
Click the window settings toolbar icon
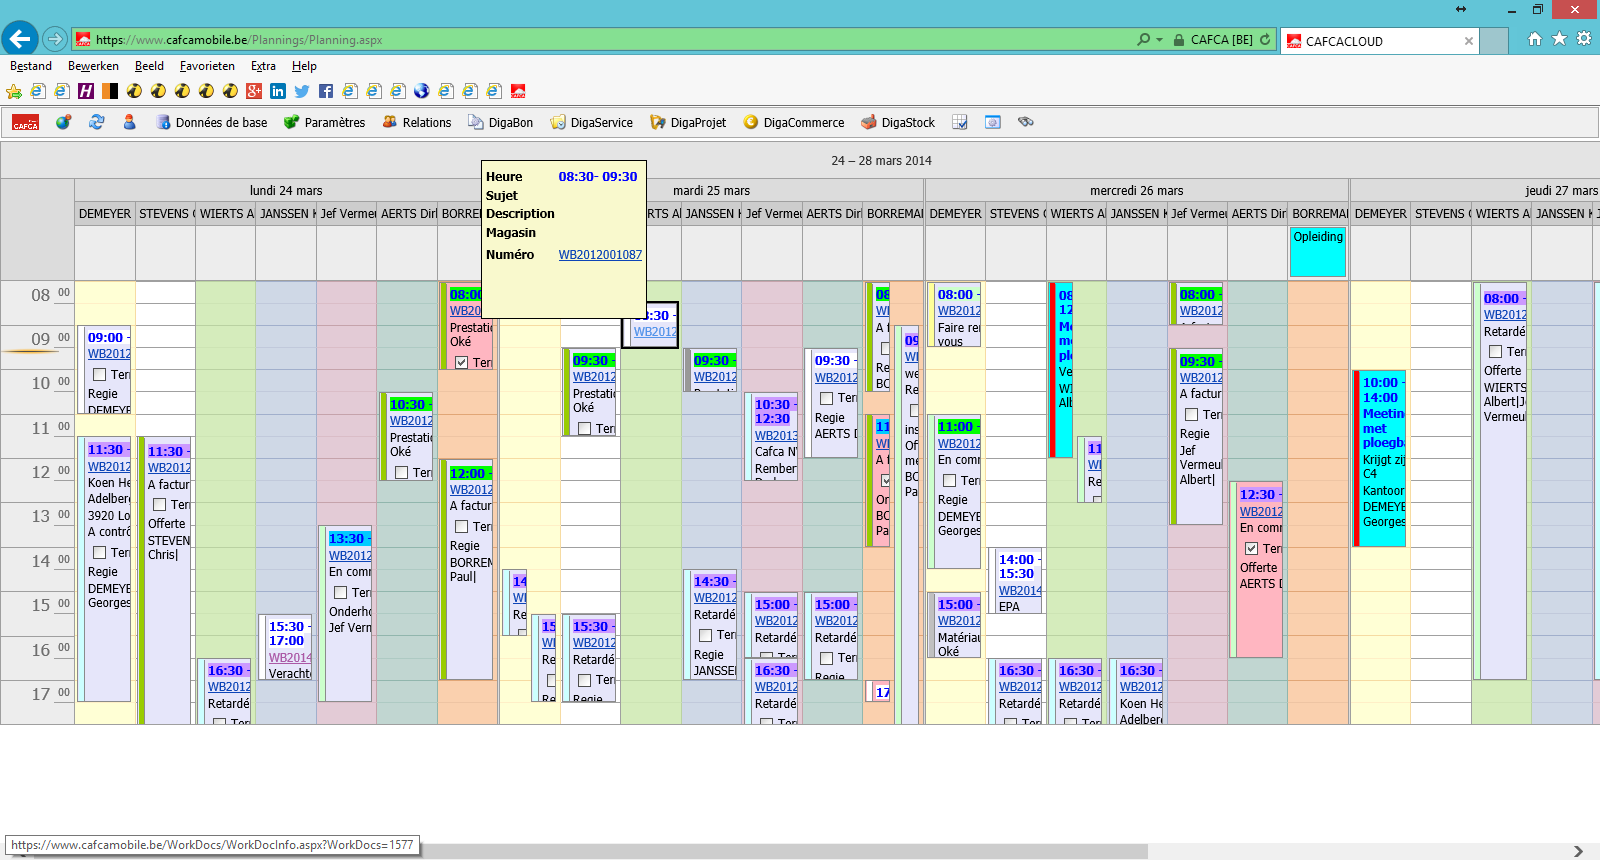click(x=993, y=122)
